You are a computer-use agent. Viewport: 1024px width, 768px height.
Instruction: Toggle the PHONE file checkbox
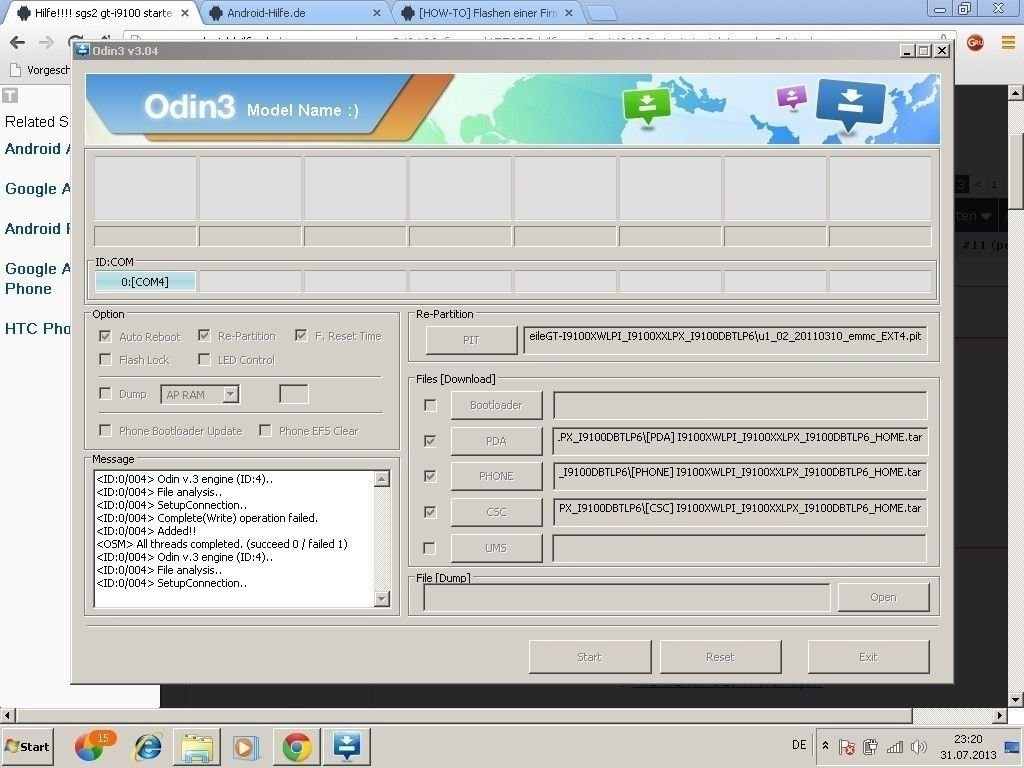point(430,476)
